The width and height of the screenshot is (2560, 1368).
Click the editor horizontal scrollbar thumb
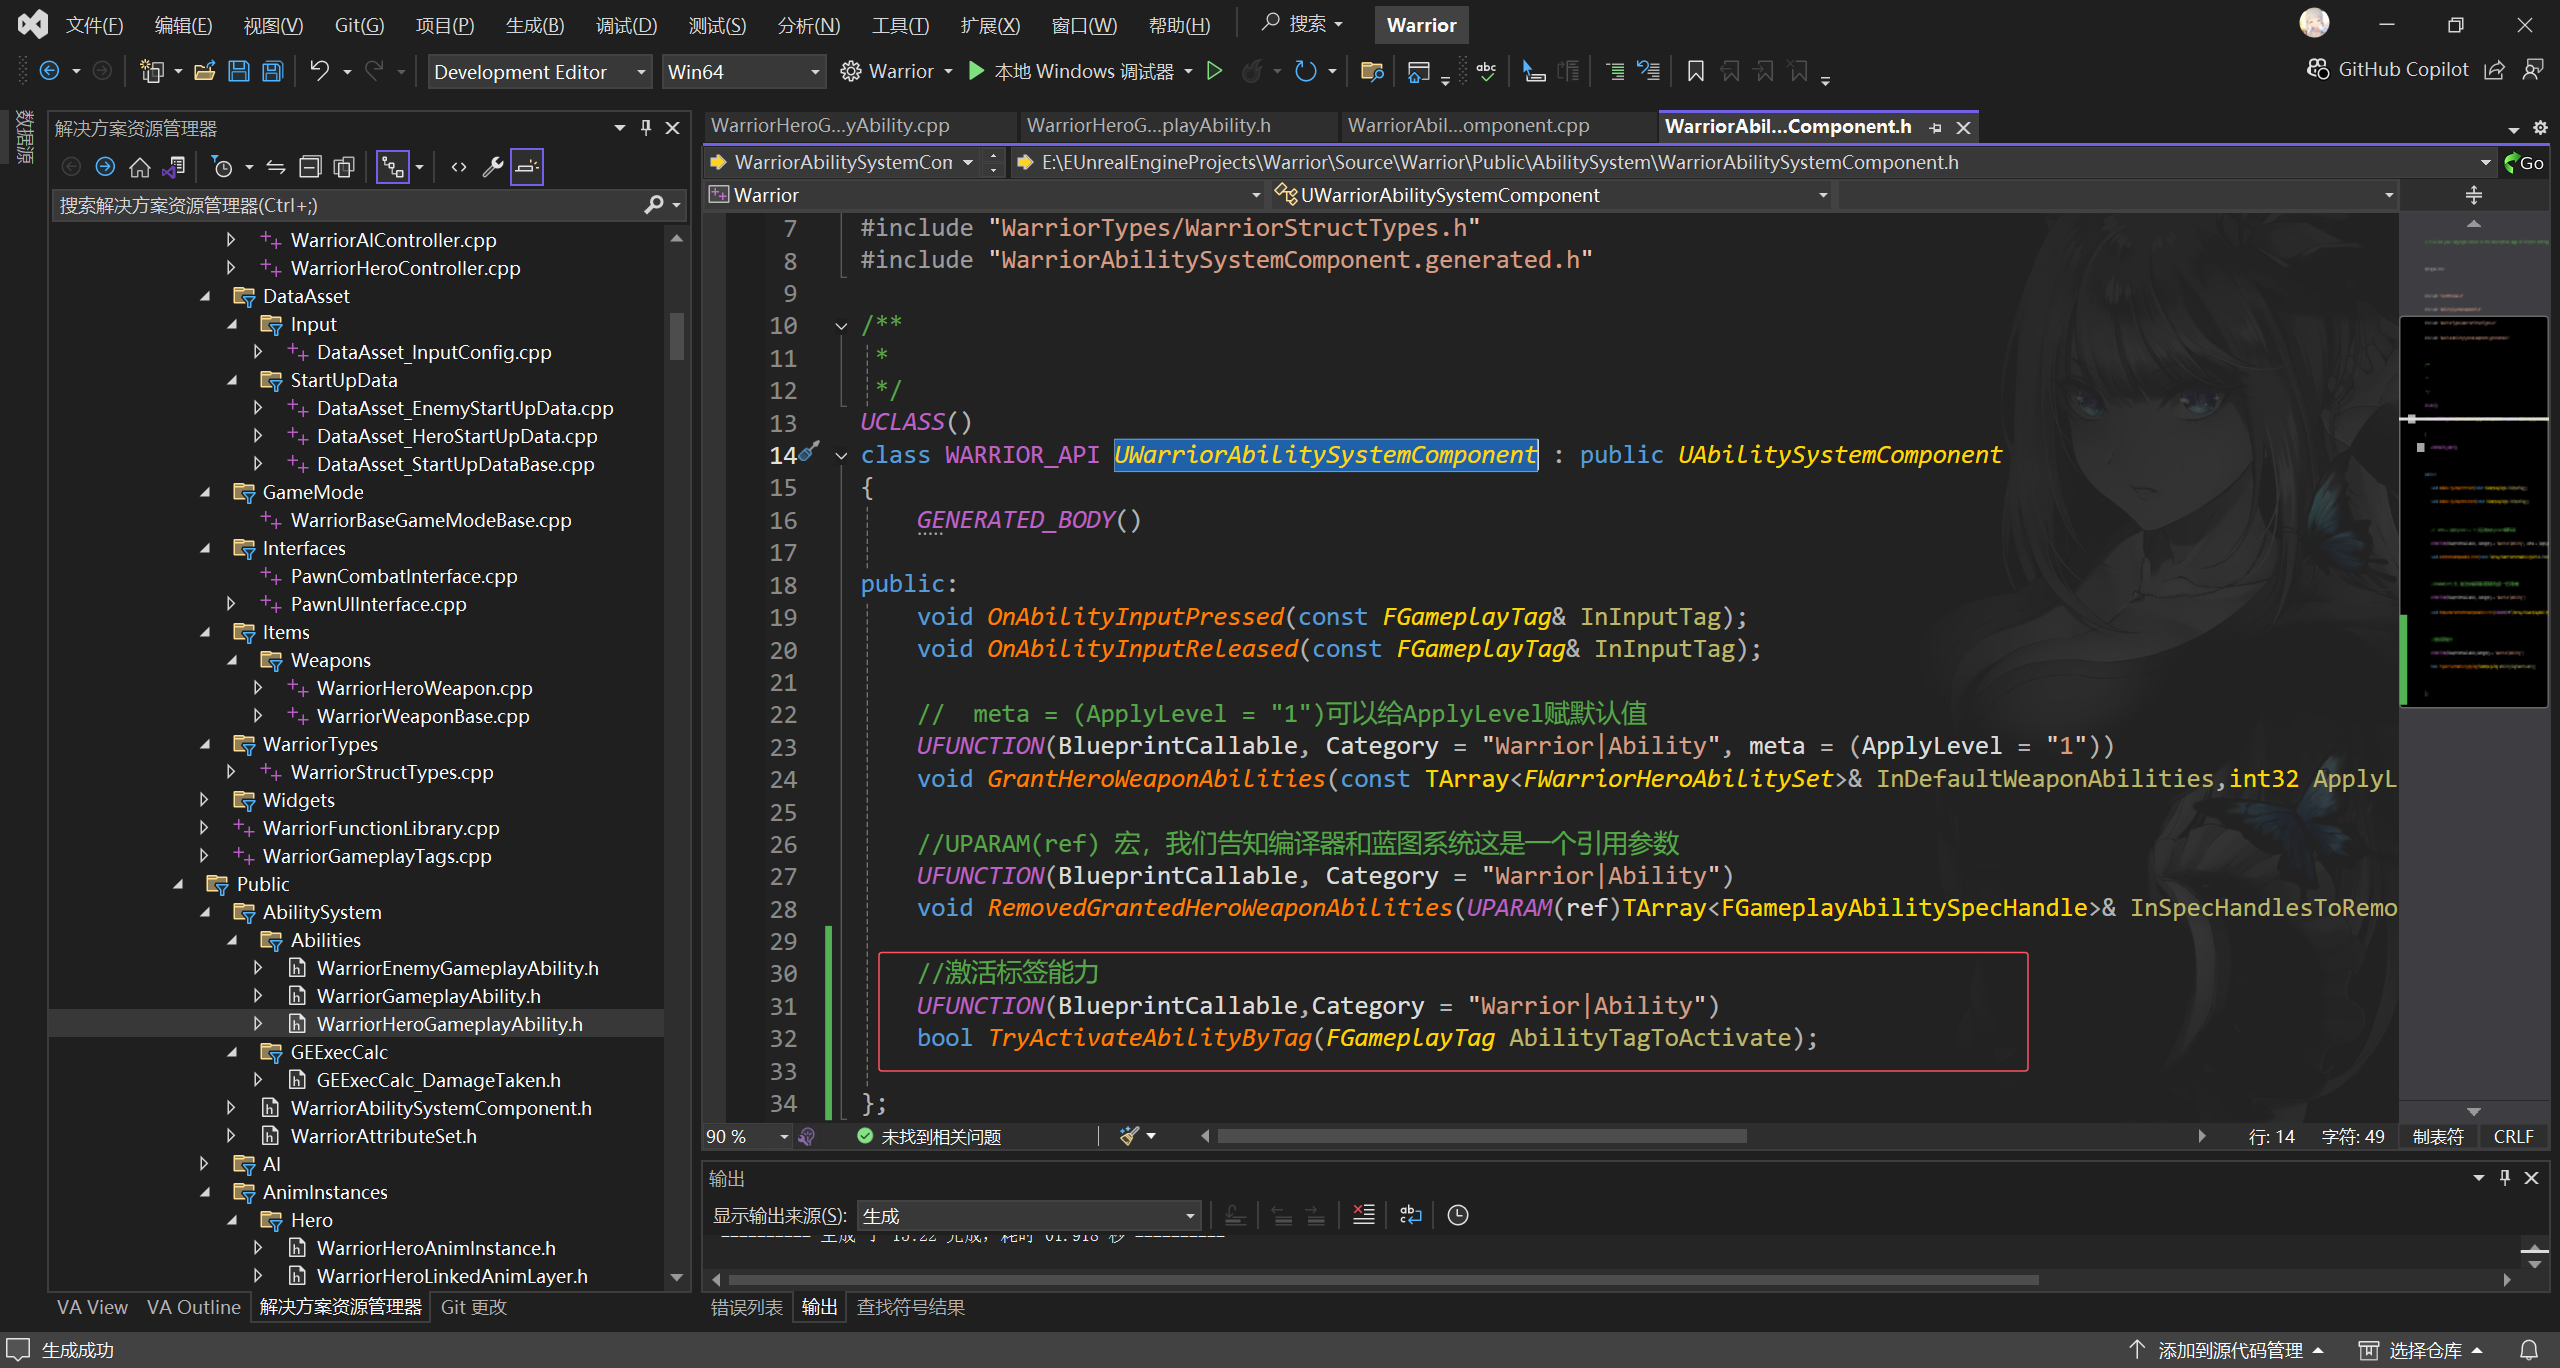[1480, 1136]
